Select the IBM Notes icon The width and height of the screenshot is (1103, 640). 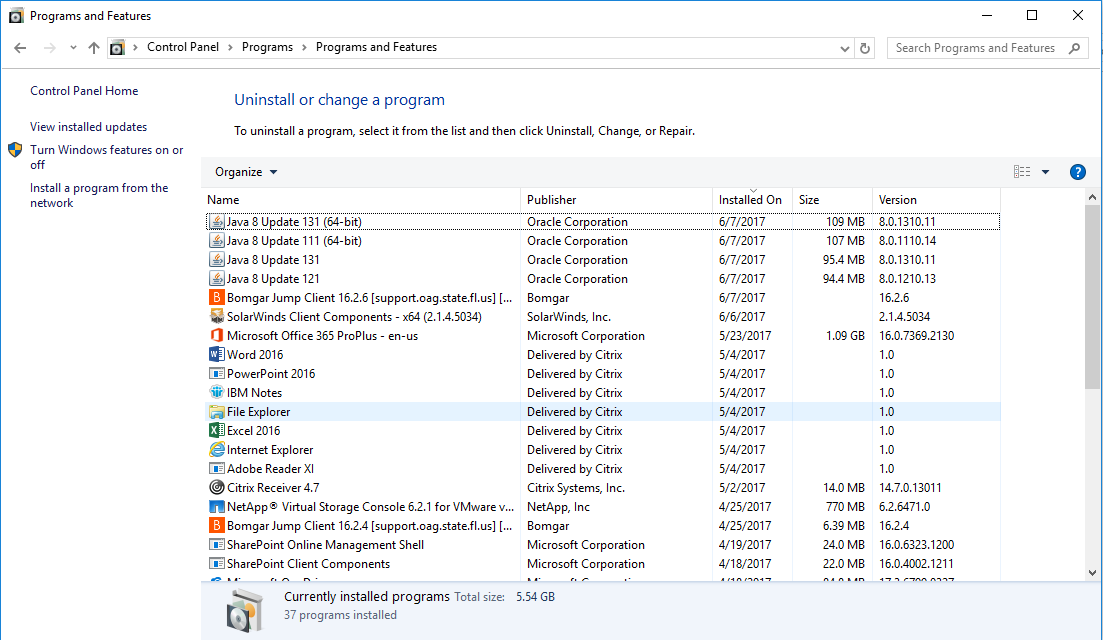217,392
